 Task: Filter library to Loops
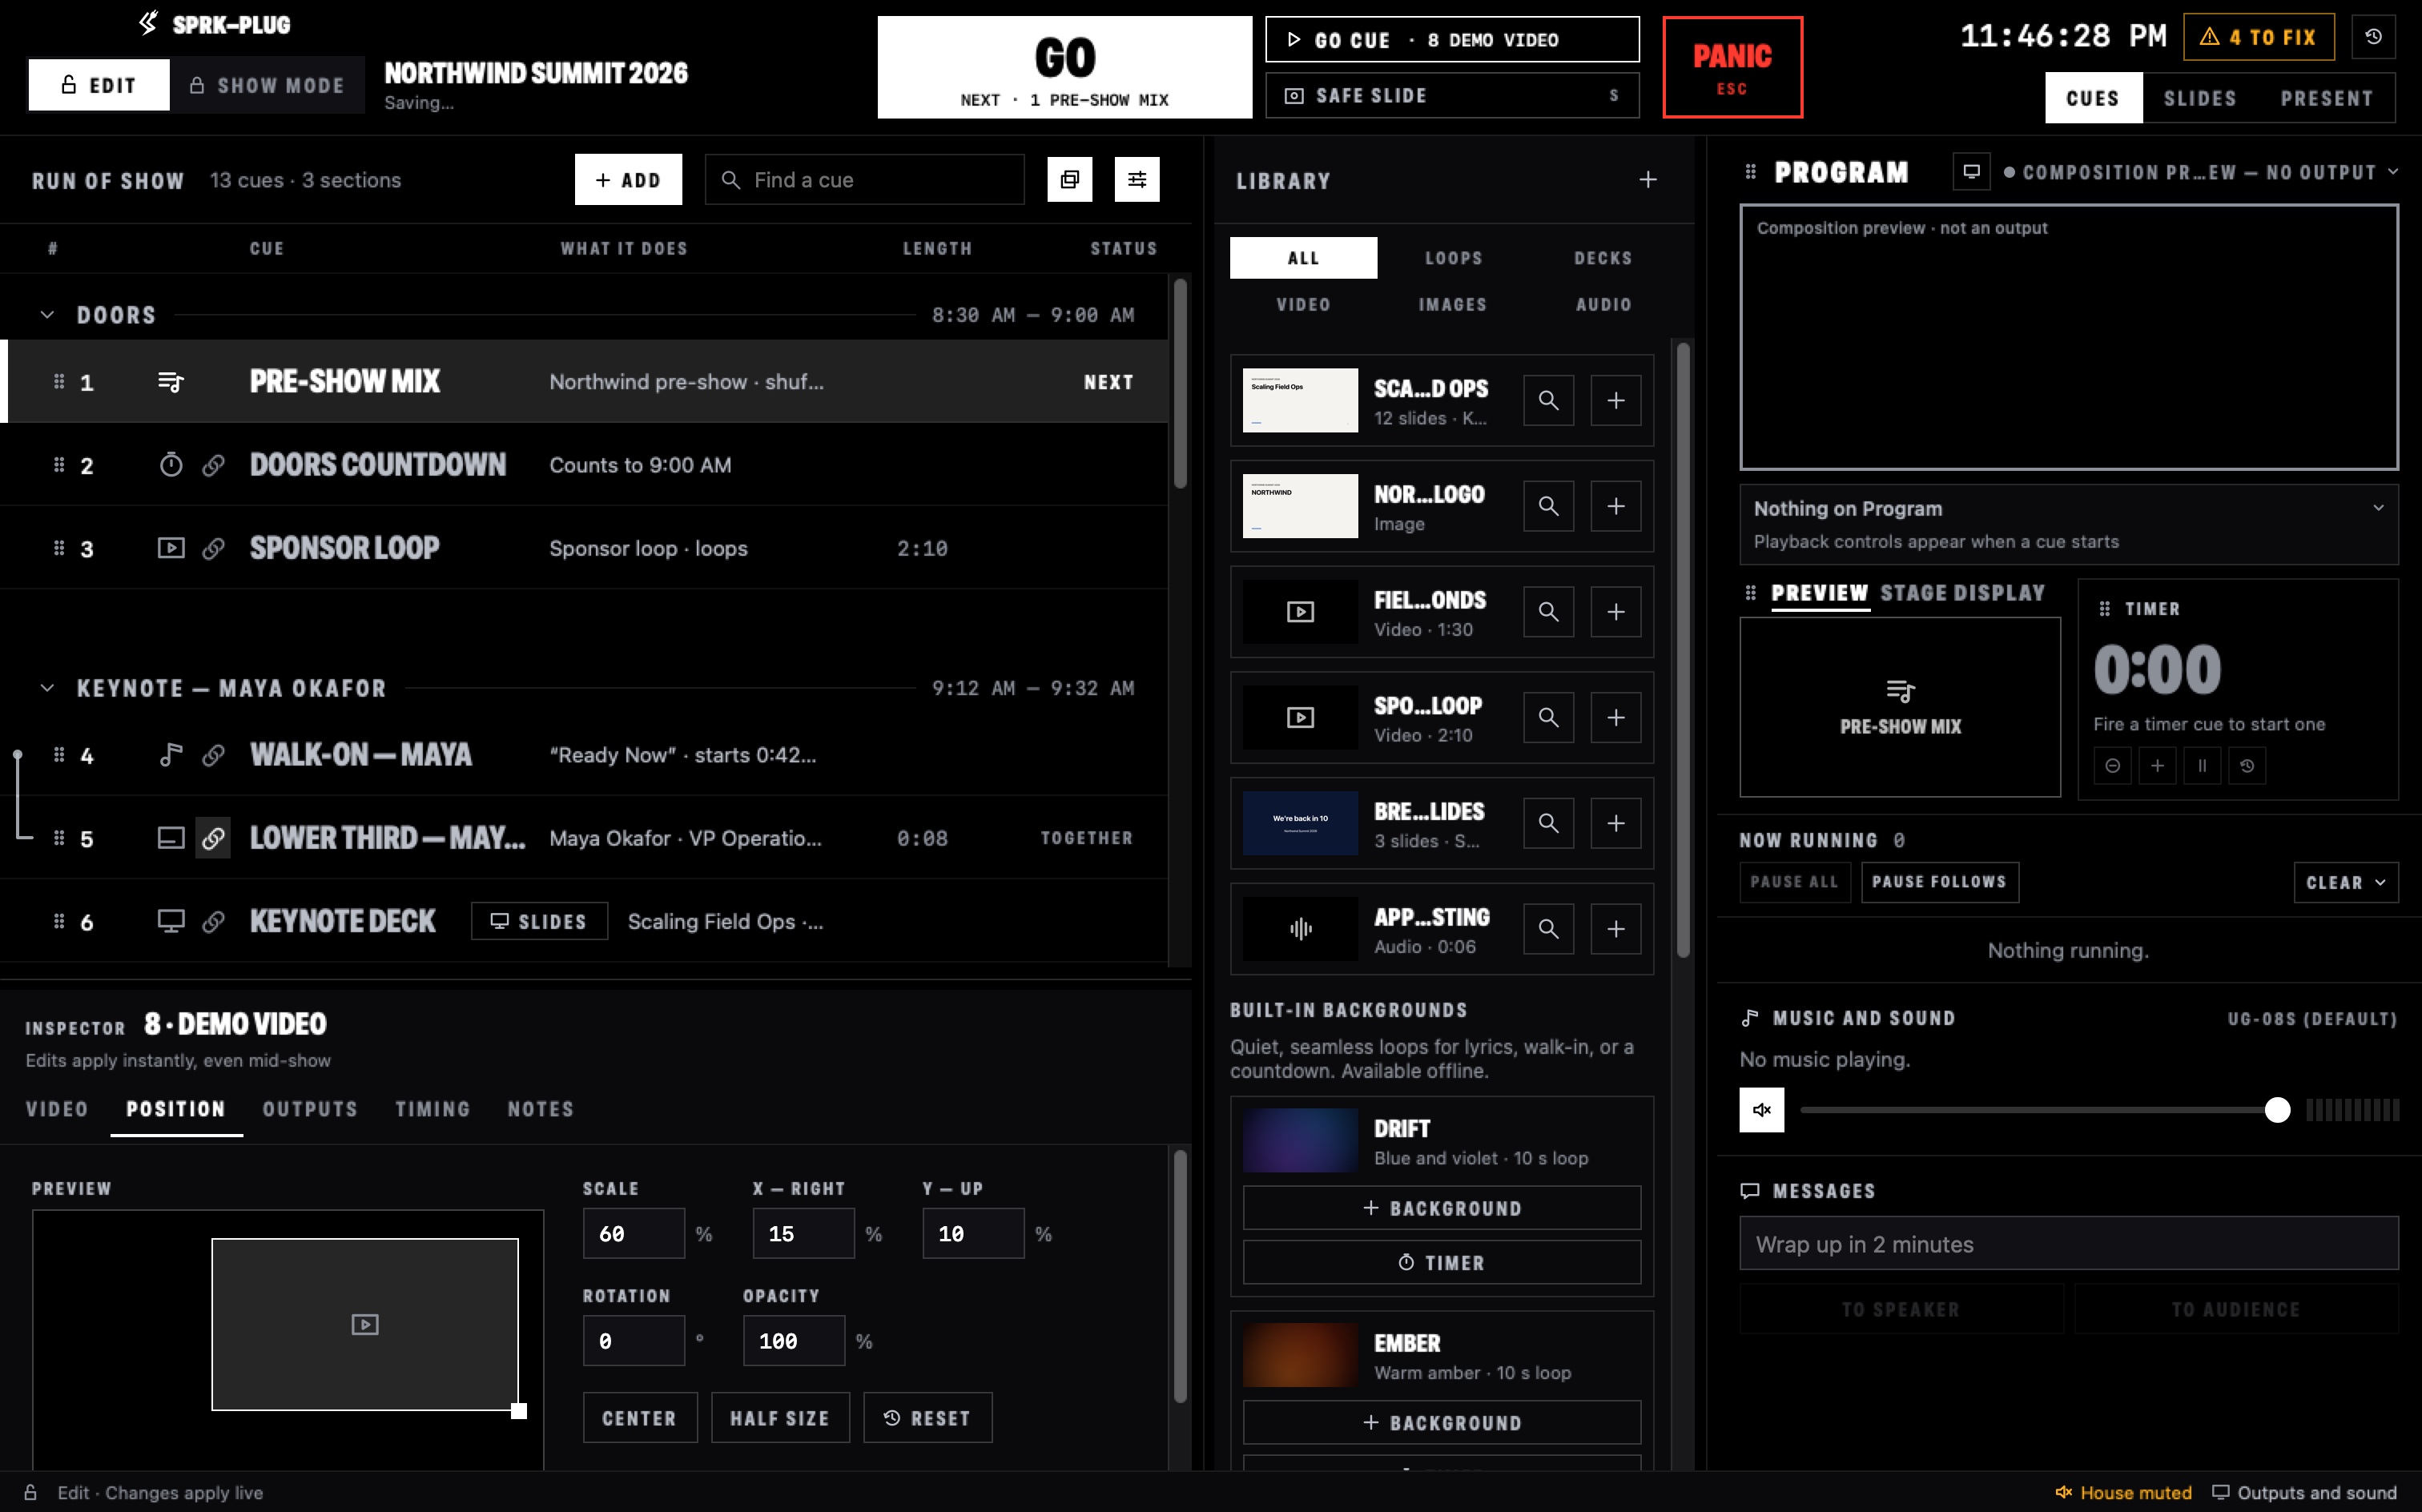[1453, 258]
